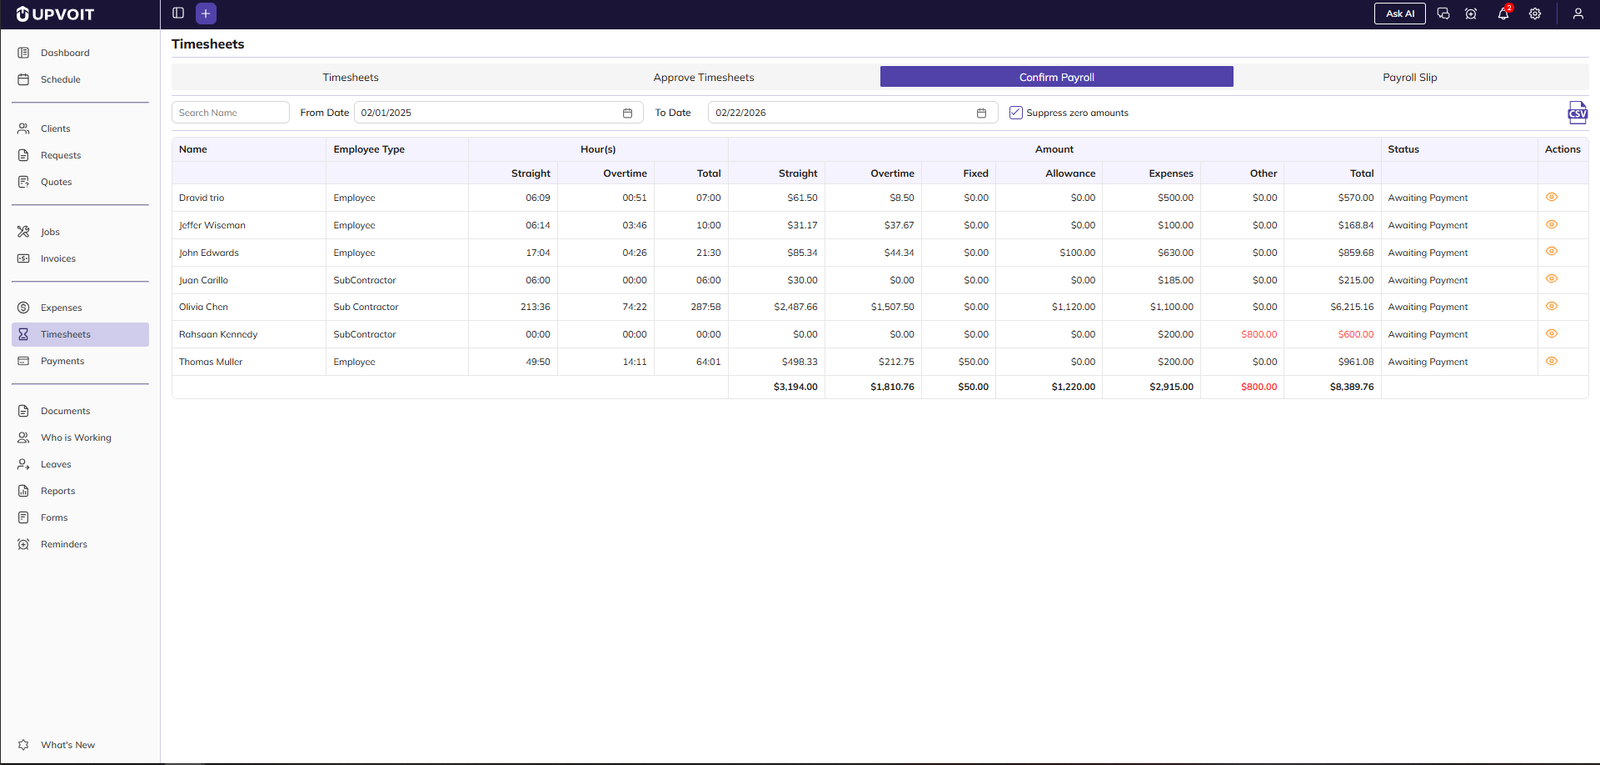The image size is (1600, 765).
Task: Open Requests in sidebar
Action: click(80, 155)
